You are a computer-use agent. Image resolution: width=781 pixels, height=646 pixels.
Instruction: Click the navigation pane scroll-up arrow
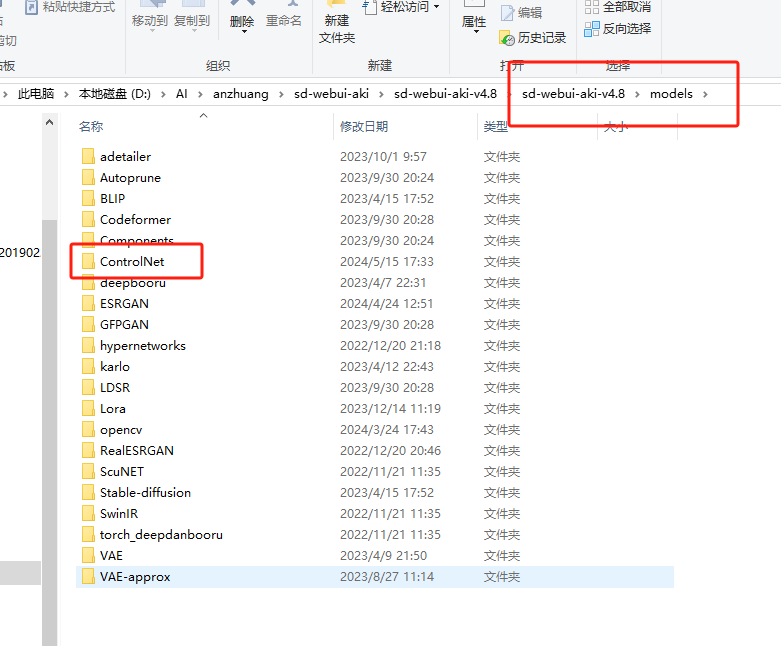(49, 122)
